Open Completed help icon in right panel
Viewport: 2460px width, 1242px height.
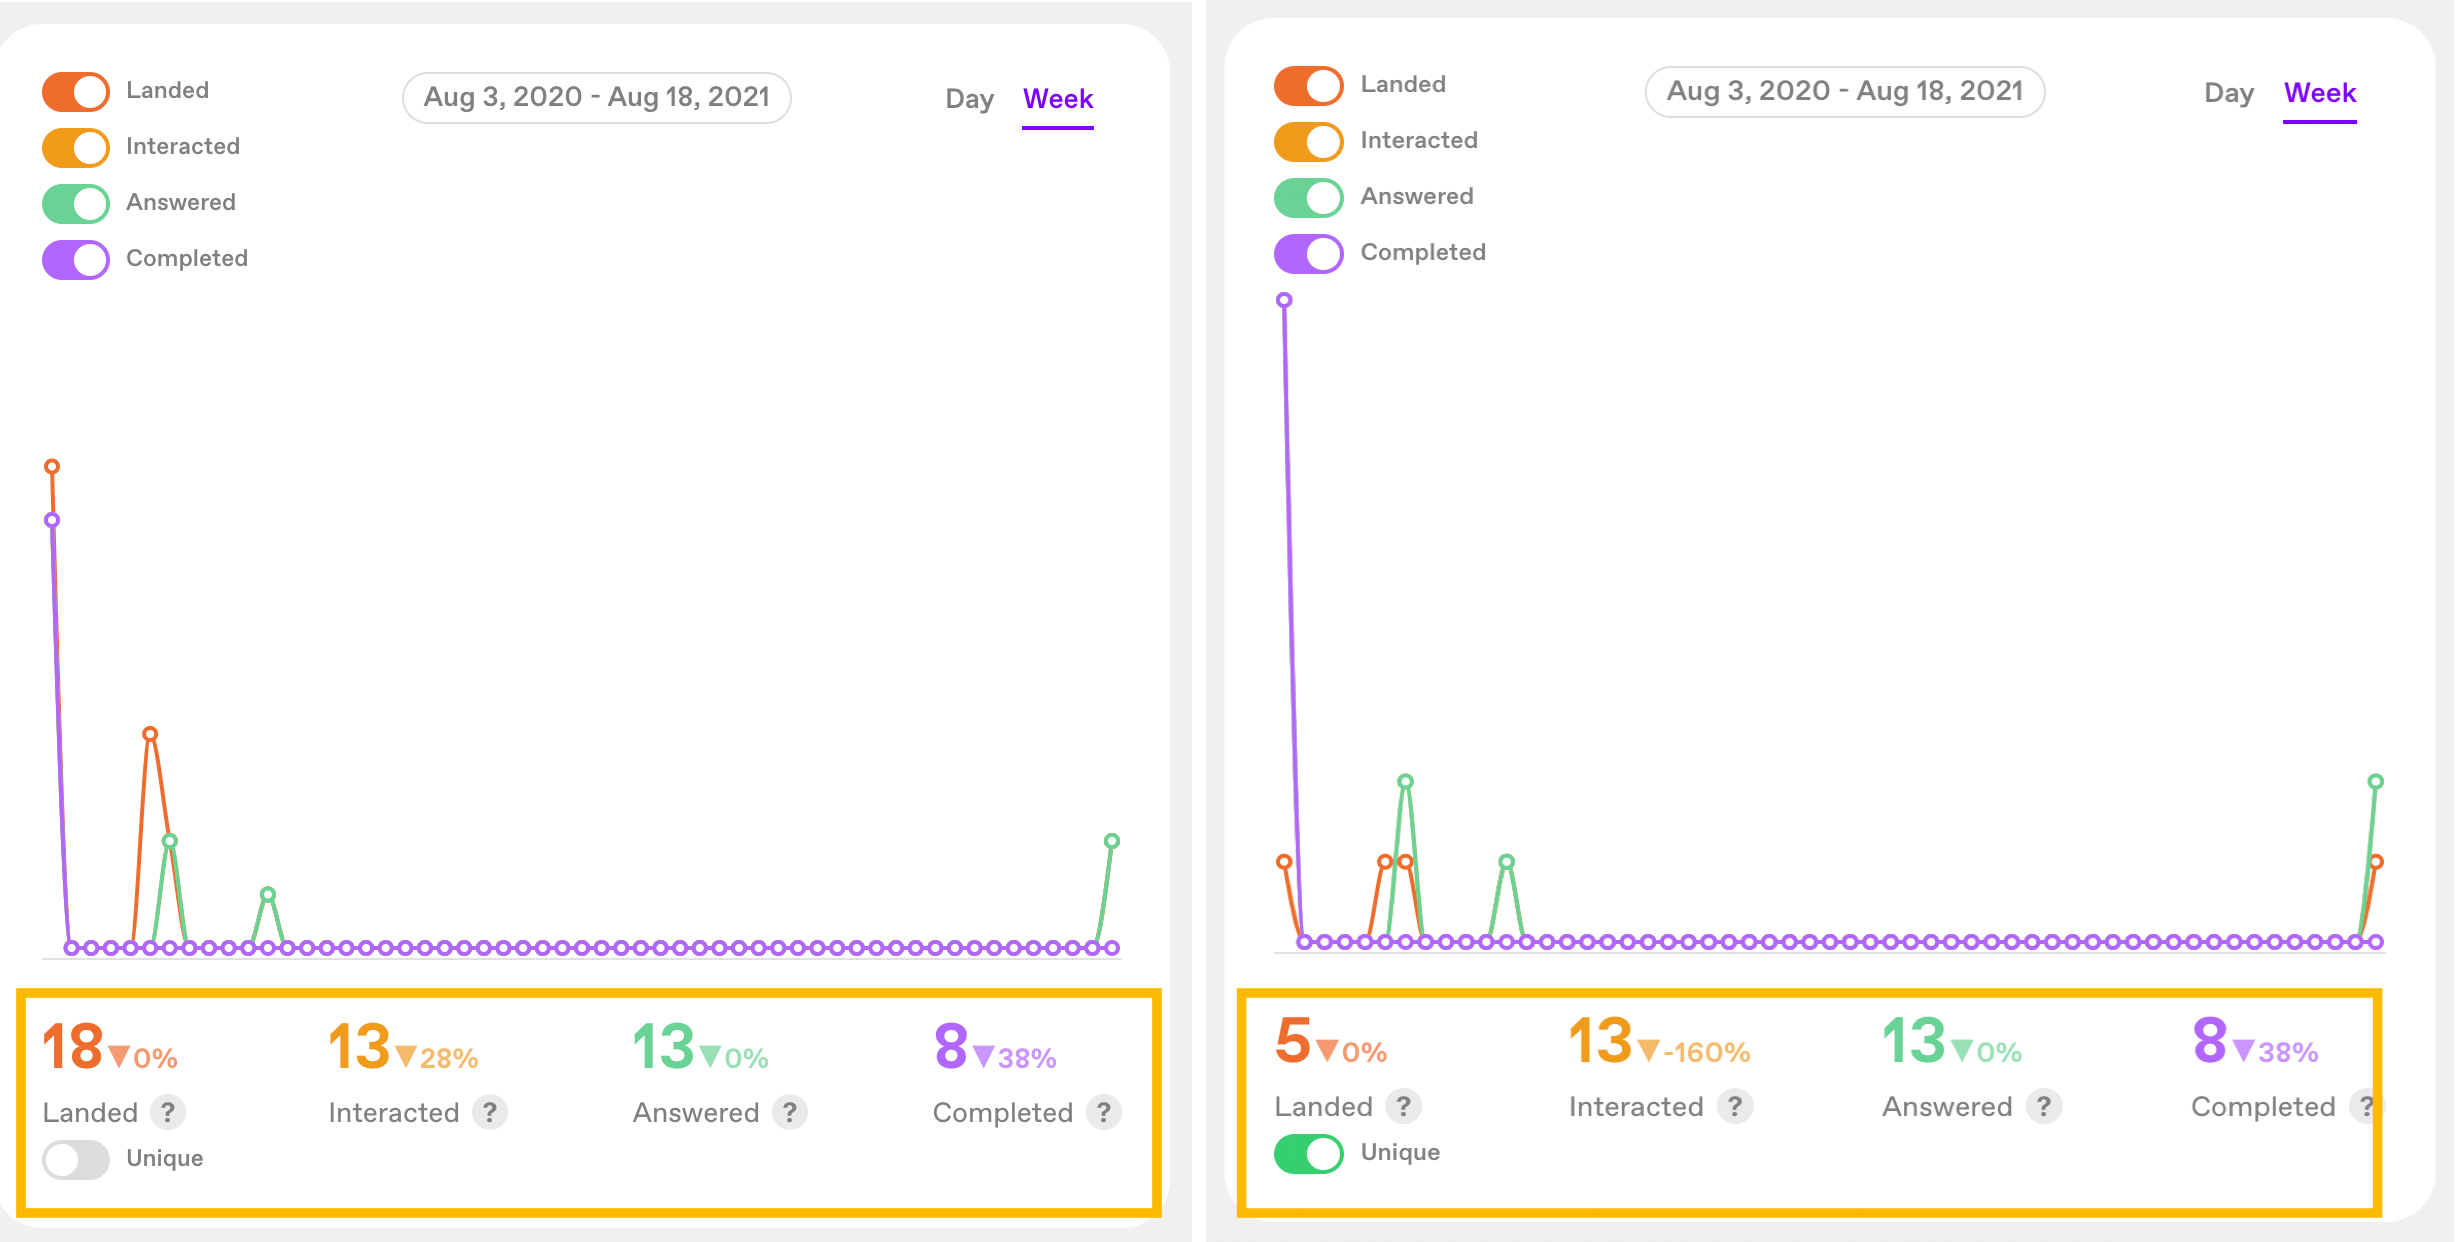point(2366,1106)
